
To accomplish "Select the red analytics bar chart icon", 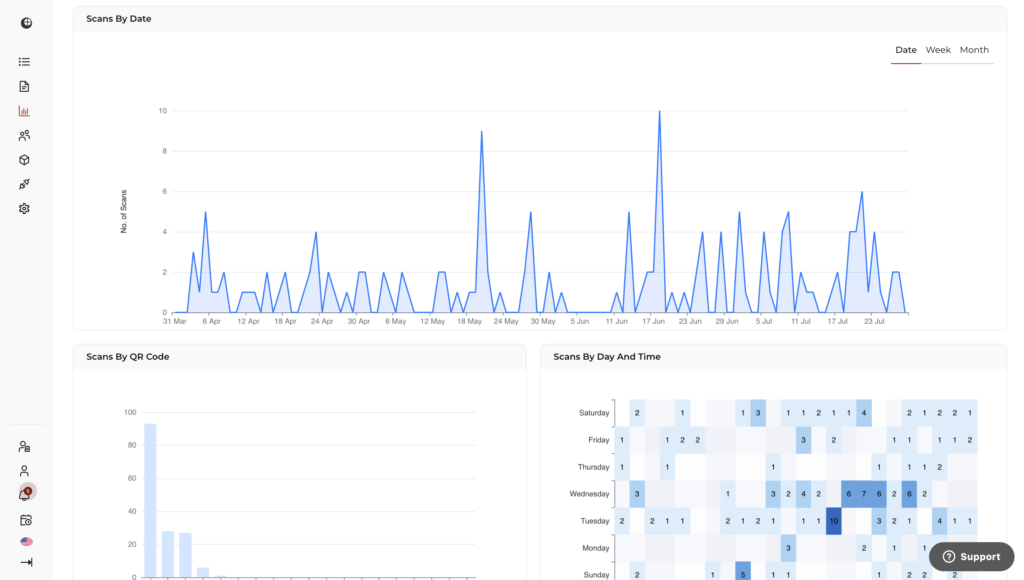I will point(24,111).
